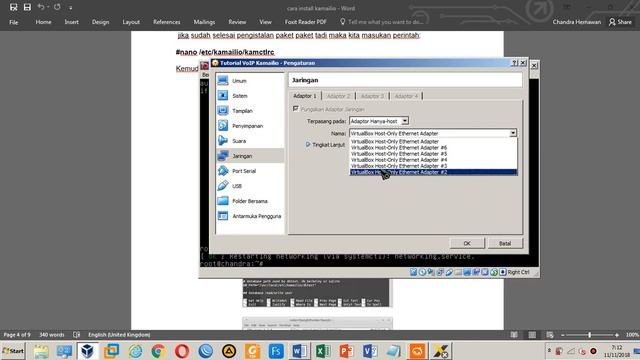The height and width of the screenshot is (360, 640).
Task: Switch to the Adaptor 4 tab
Action: point(406,96)
